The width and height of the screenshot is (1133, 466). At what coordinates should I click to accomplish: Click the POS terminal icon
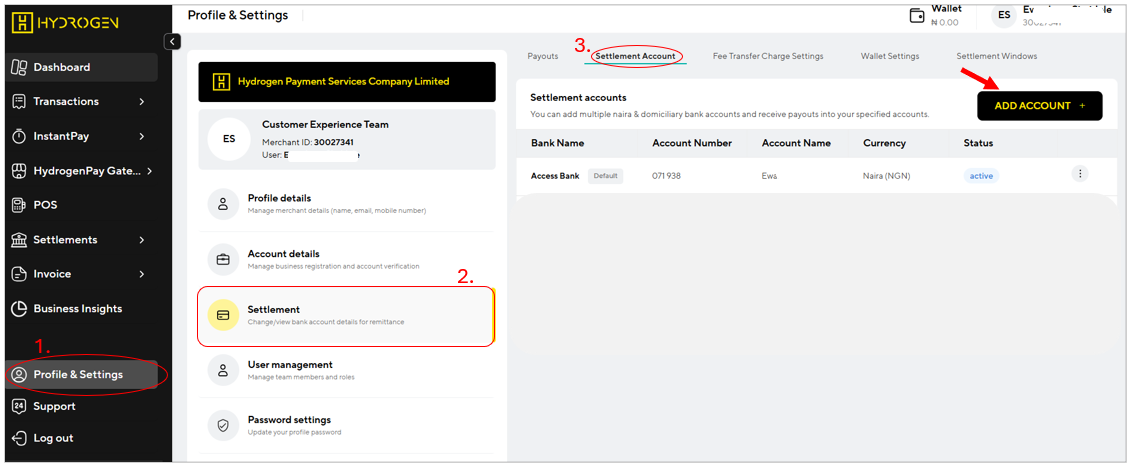(20, 205)
